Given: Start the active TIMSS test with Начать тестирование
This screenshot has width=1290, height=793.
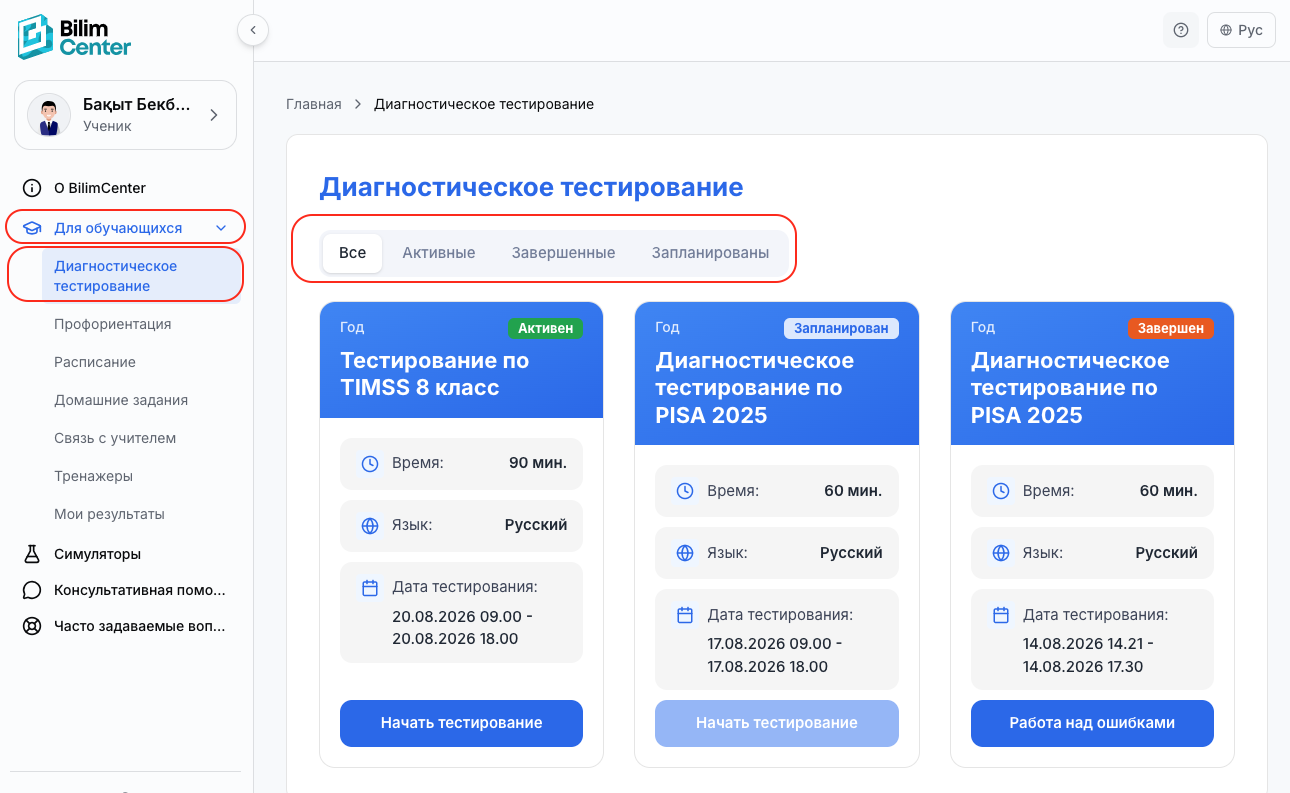Looking at the screenshot, I should tap(461, 723).
